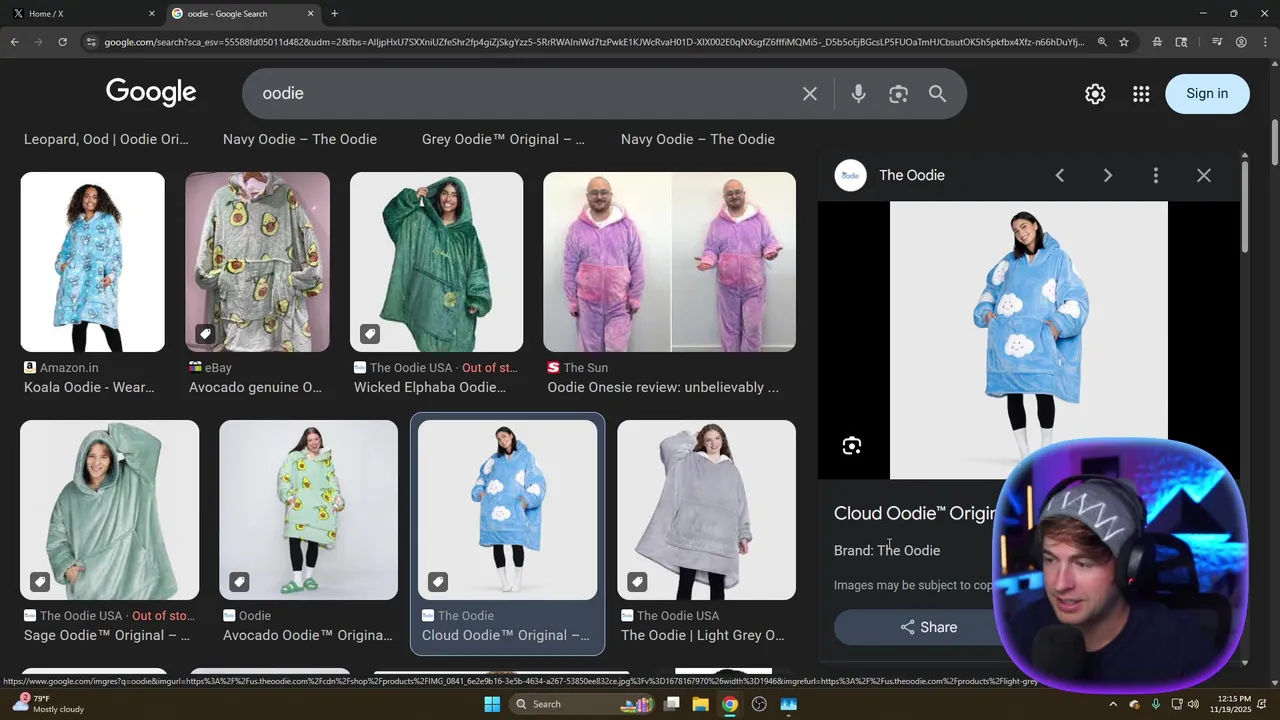Open the media controls toolbar icon
Screen dimensions: 1280x720
tap(1217, 42)
